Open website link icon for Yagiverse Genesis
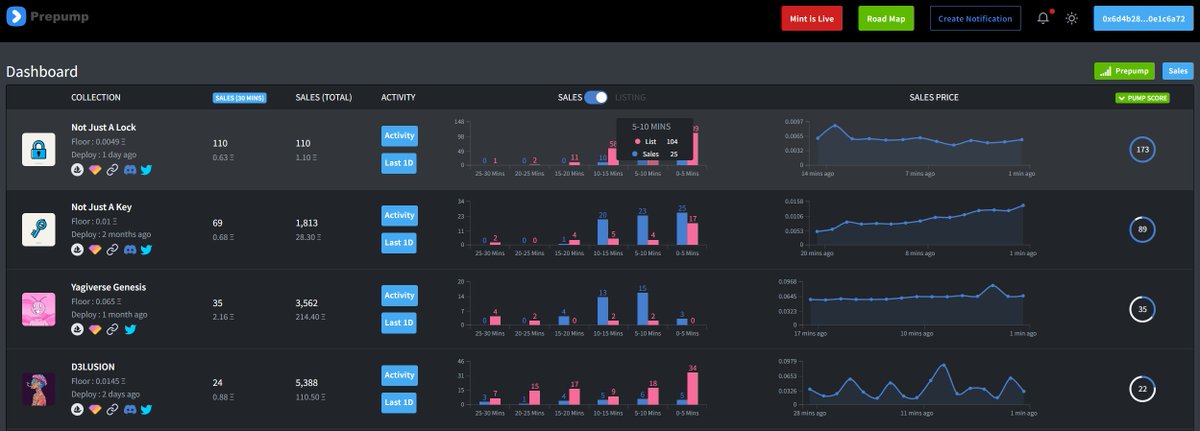The image size is (1200, 431). point(112,328)
